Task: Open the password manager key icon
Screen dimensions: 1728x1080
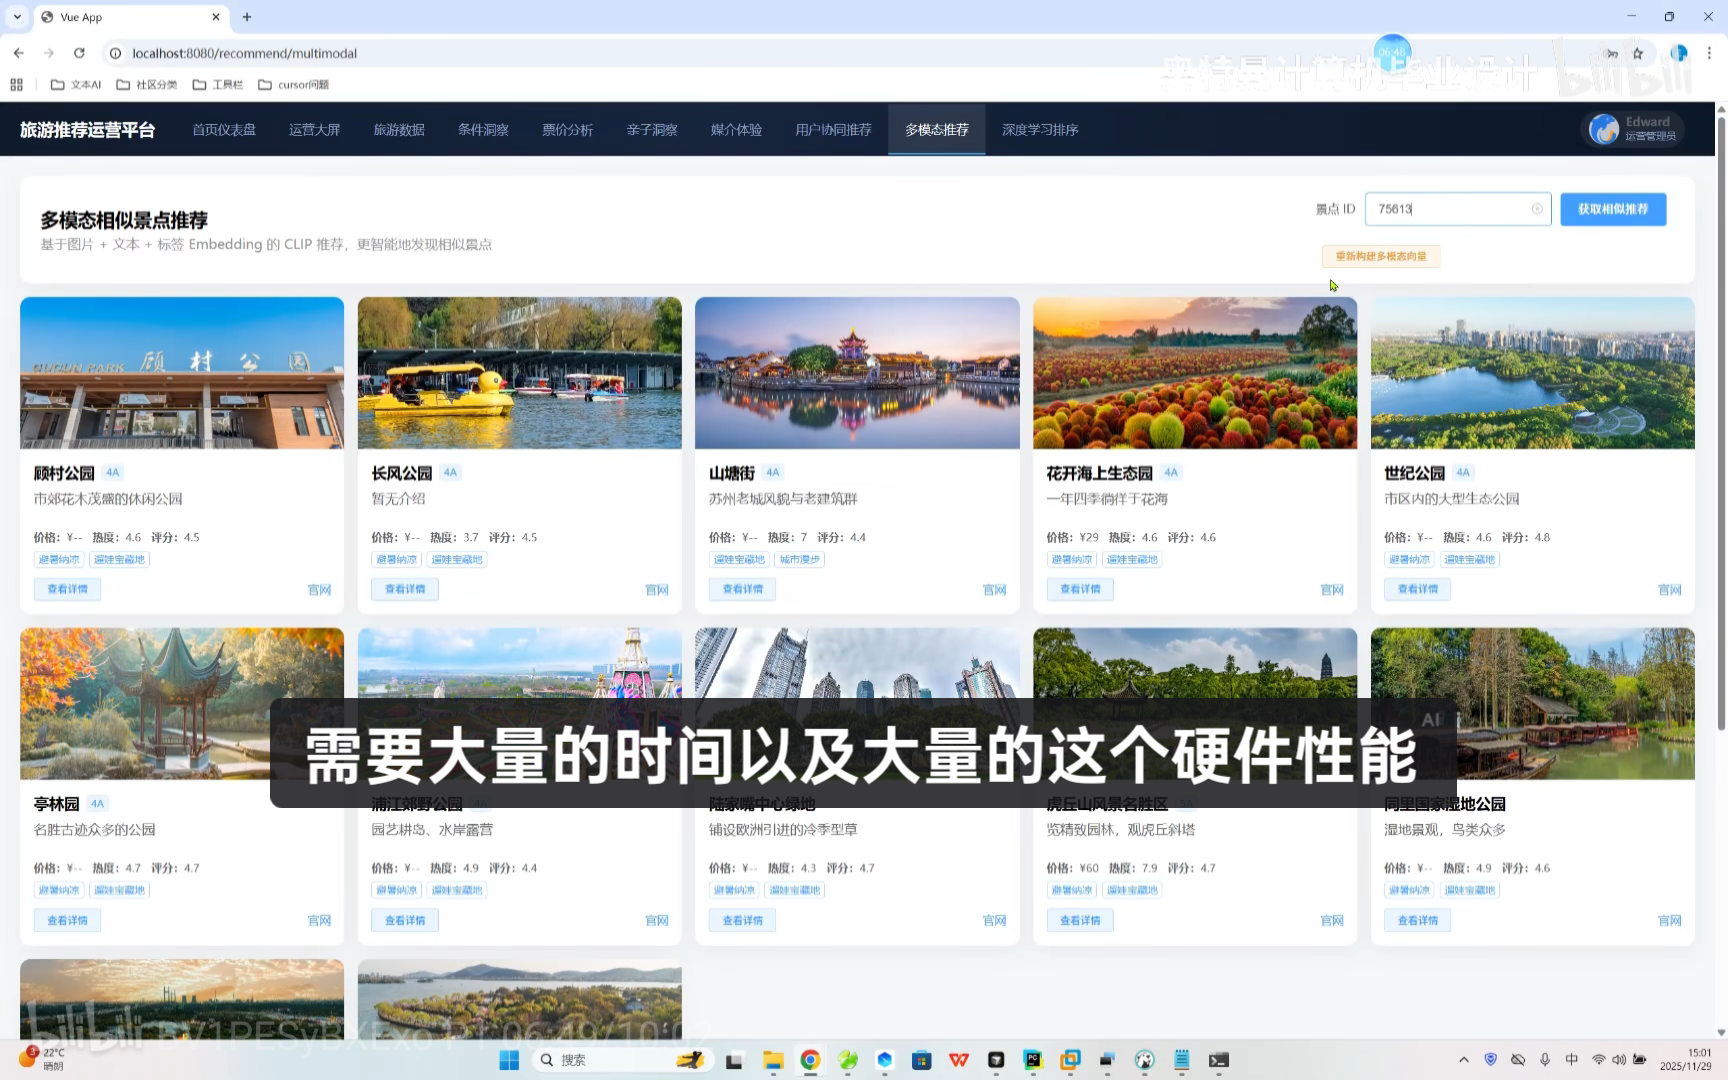Action: click(x=1611, y=53)
